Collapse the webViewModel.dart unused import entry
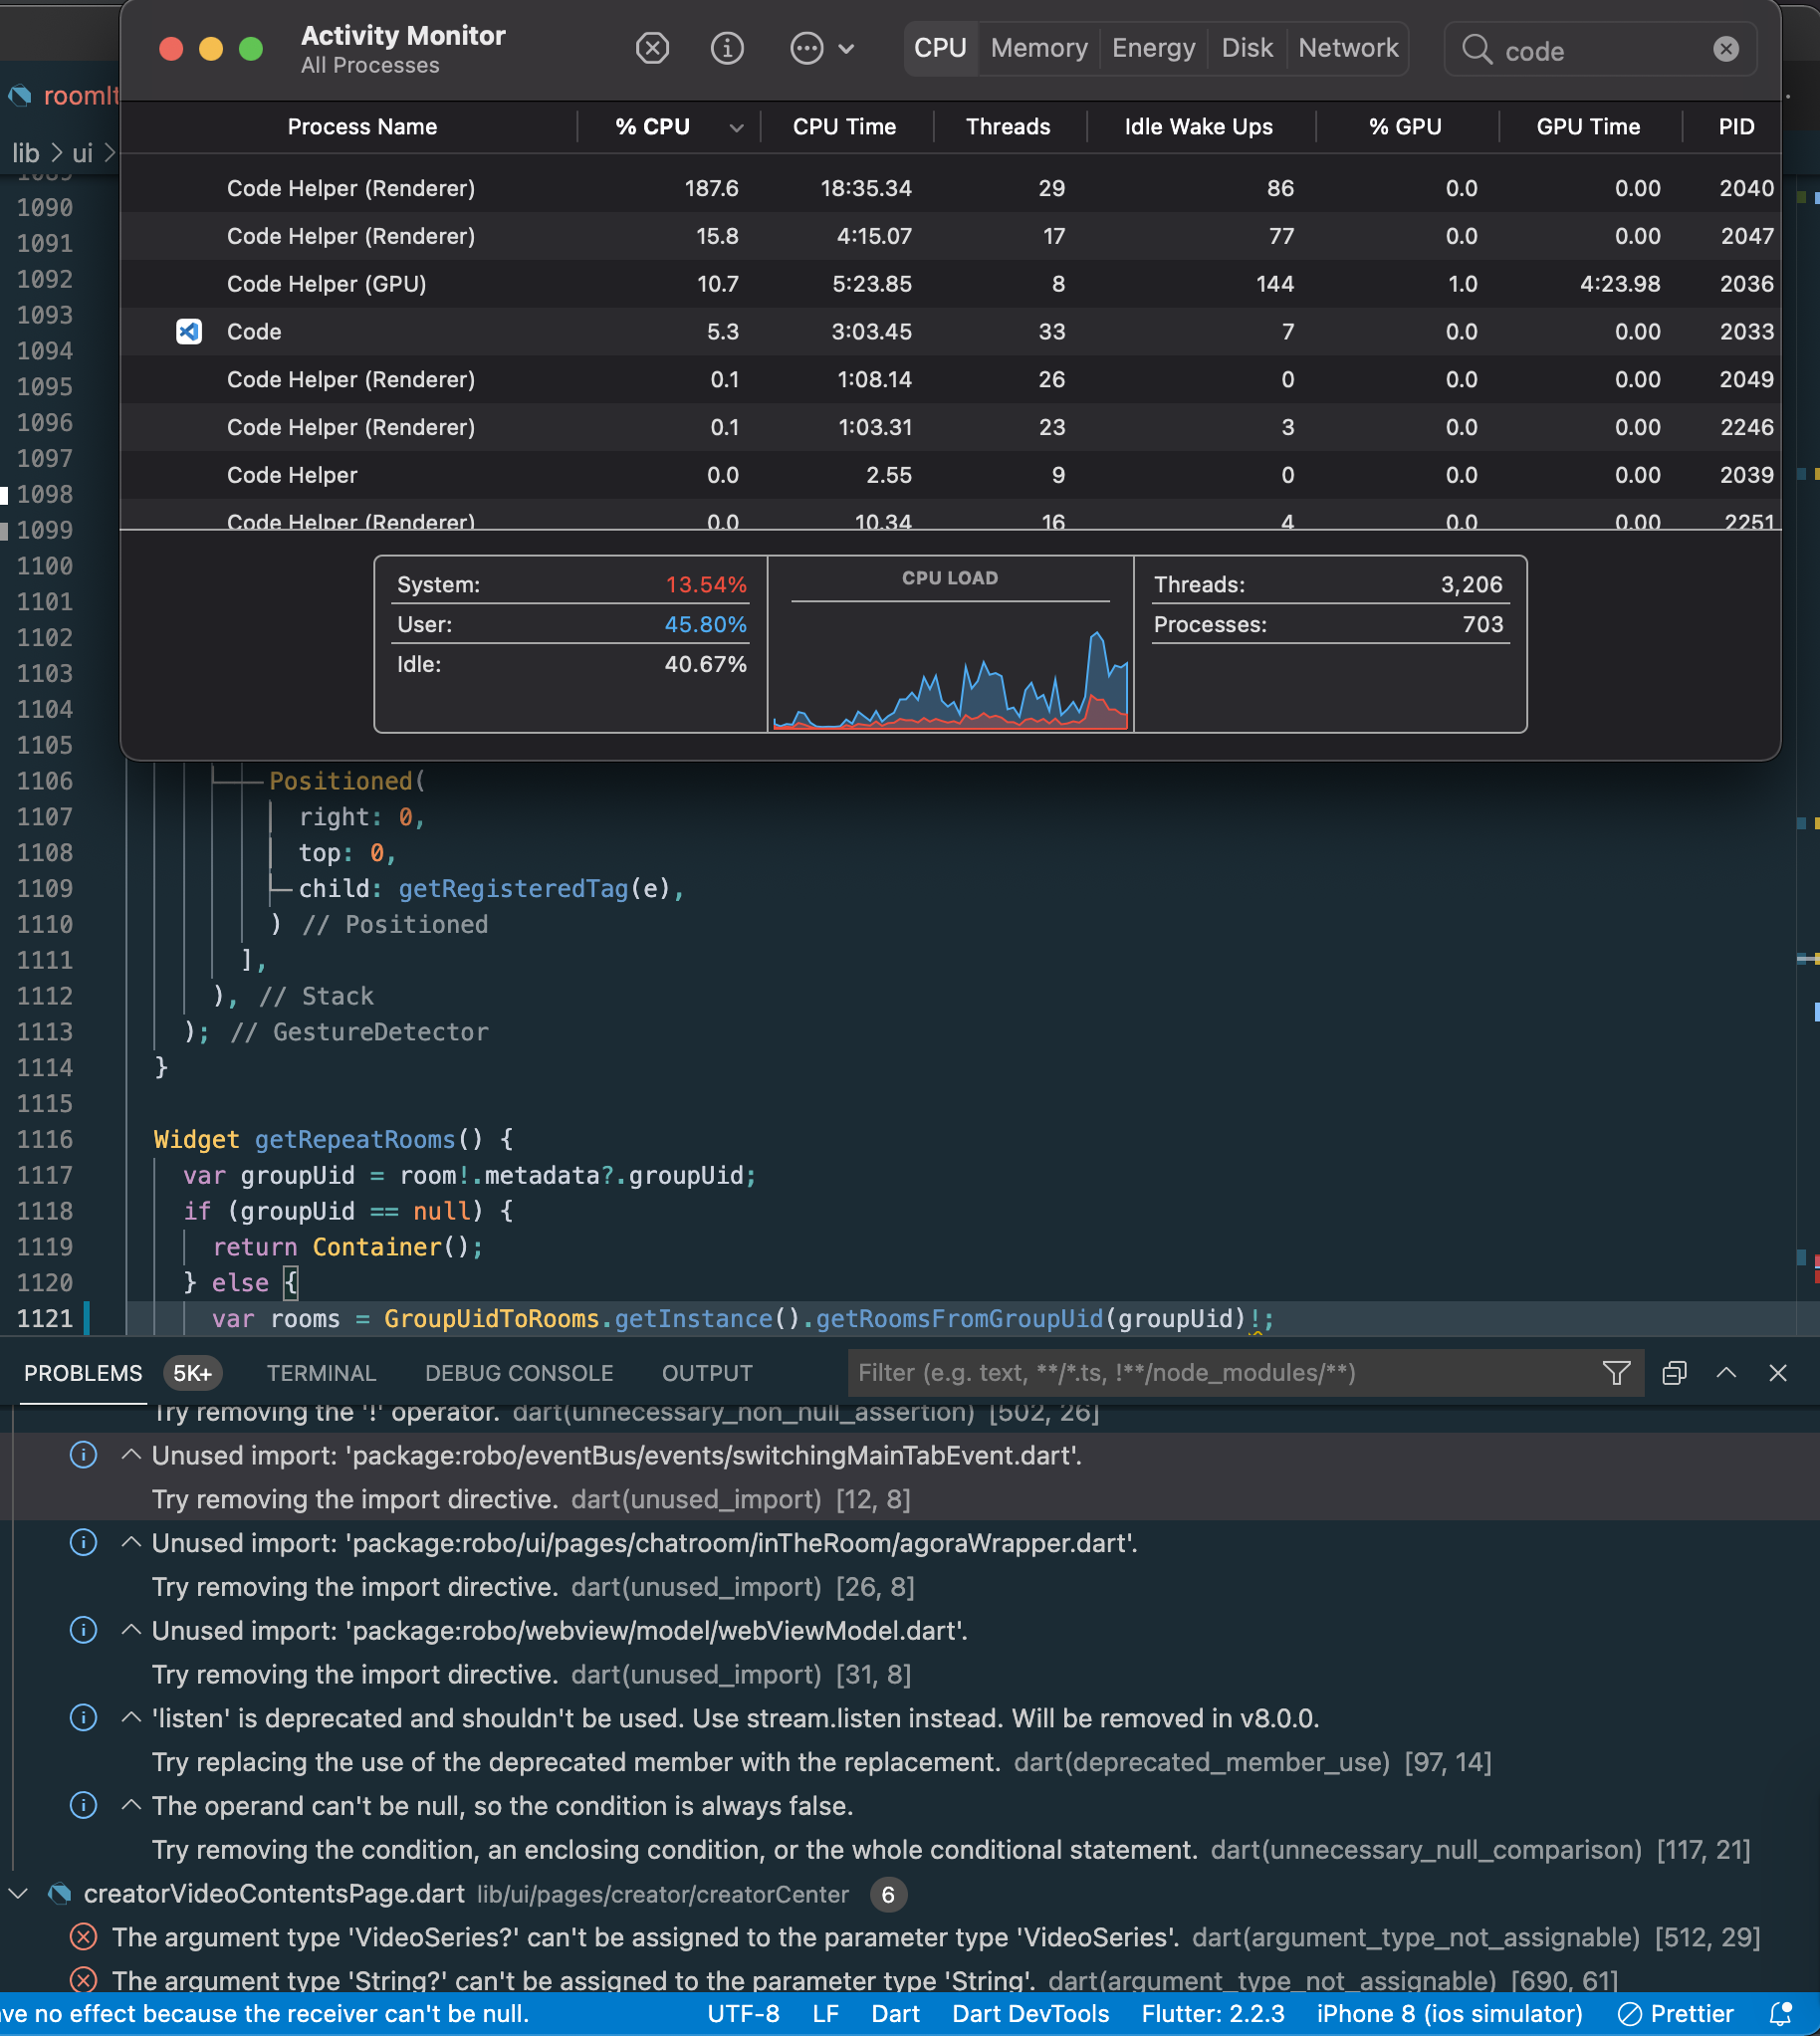 point(131,1630)
